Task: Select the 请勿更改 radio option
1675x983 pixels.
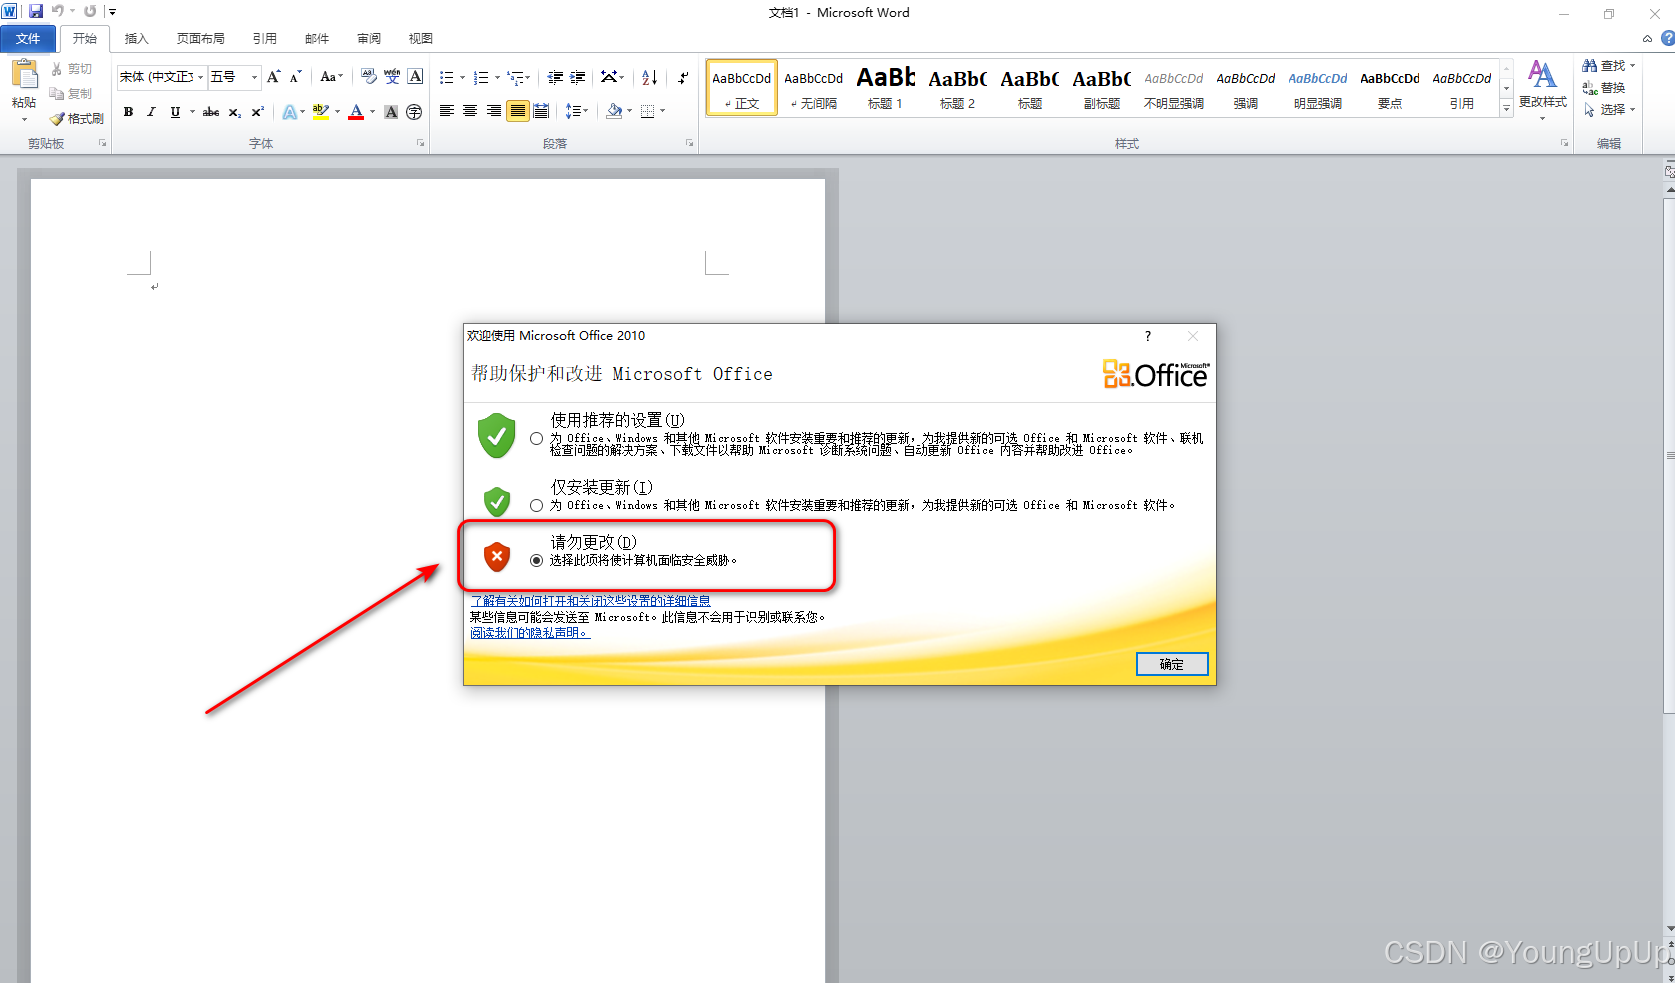Action: point(537,560)
